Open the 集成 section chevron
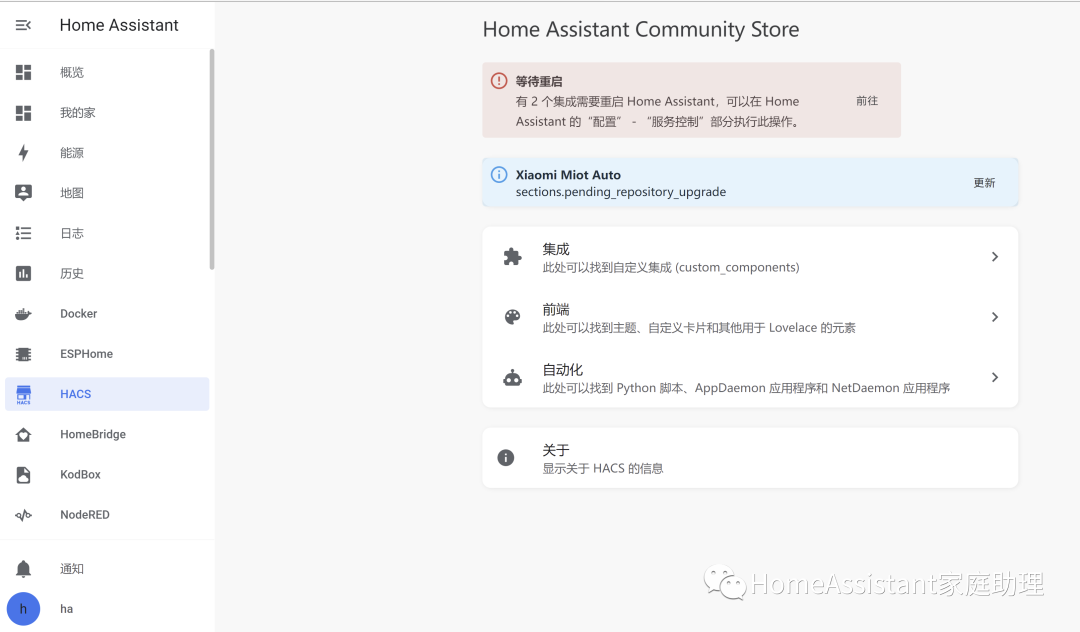Viewport: 1080px width, 632px height. [x=995, y=257]
